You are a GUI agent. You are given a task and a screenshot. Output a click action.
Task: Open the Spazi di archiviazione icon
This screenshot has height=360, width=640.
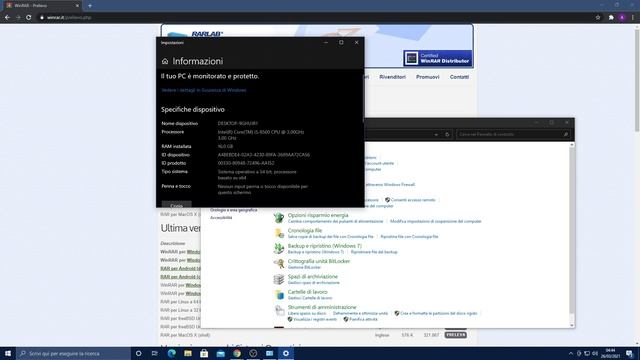279,279
